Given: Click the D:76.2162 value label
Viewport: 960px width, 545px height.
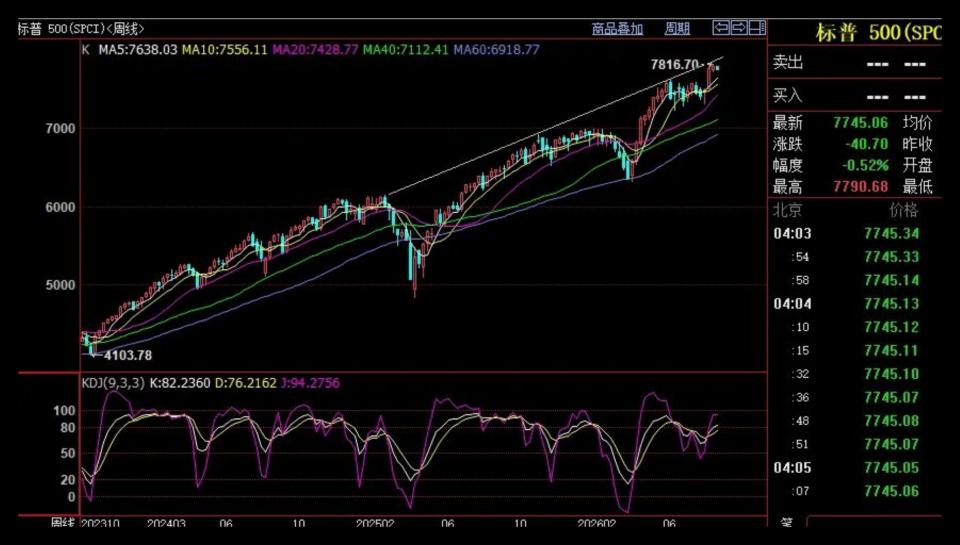Looking at the screenshot, I should [x=246, y=383].
